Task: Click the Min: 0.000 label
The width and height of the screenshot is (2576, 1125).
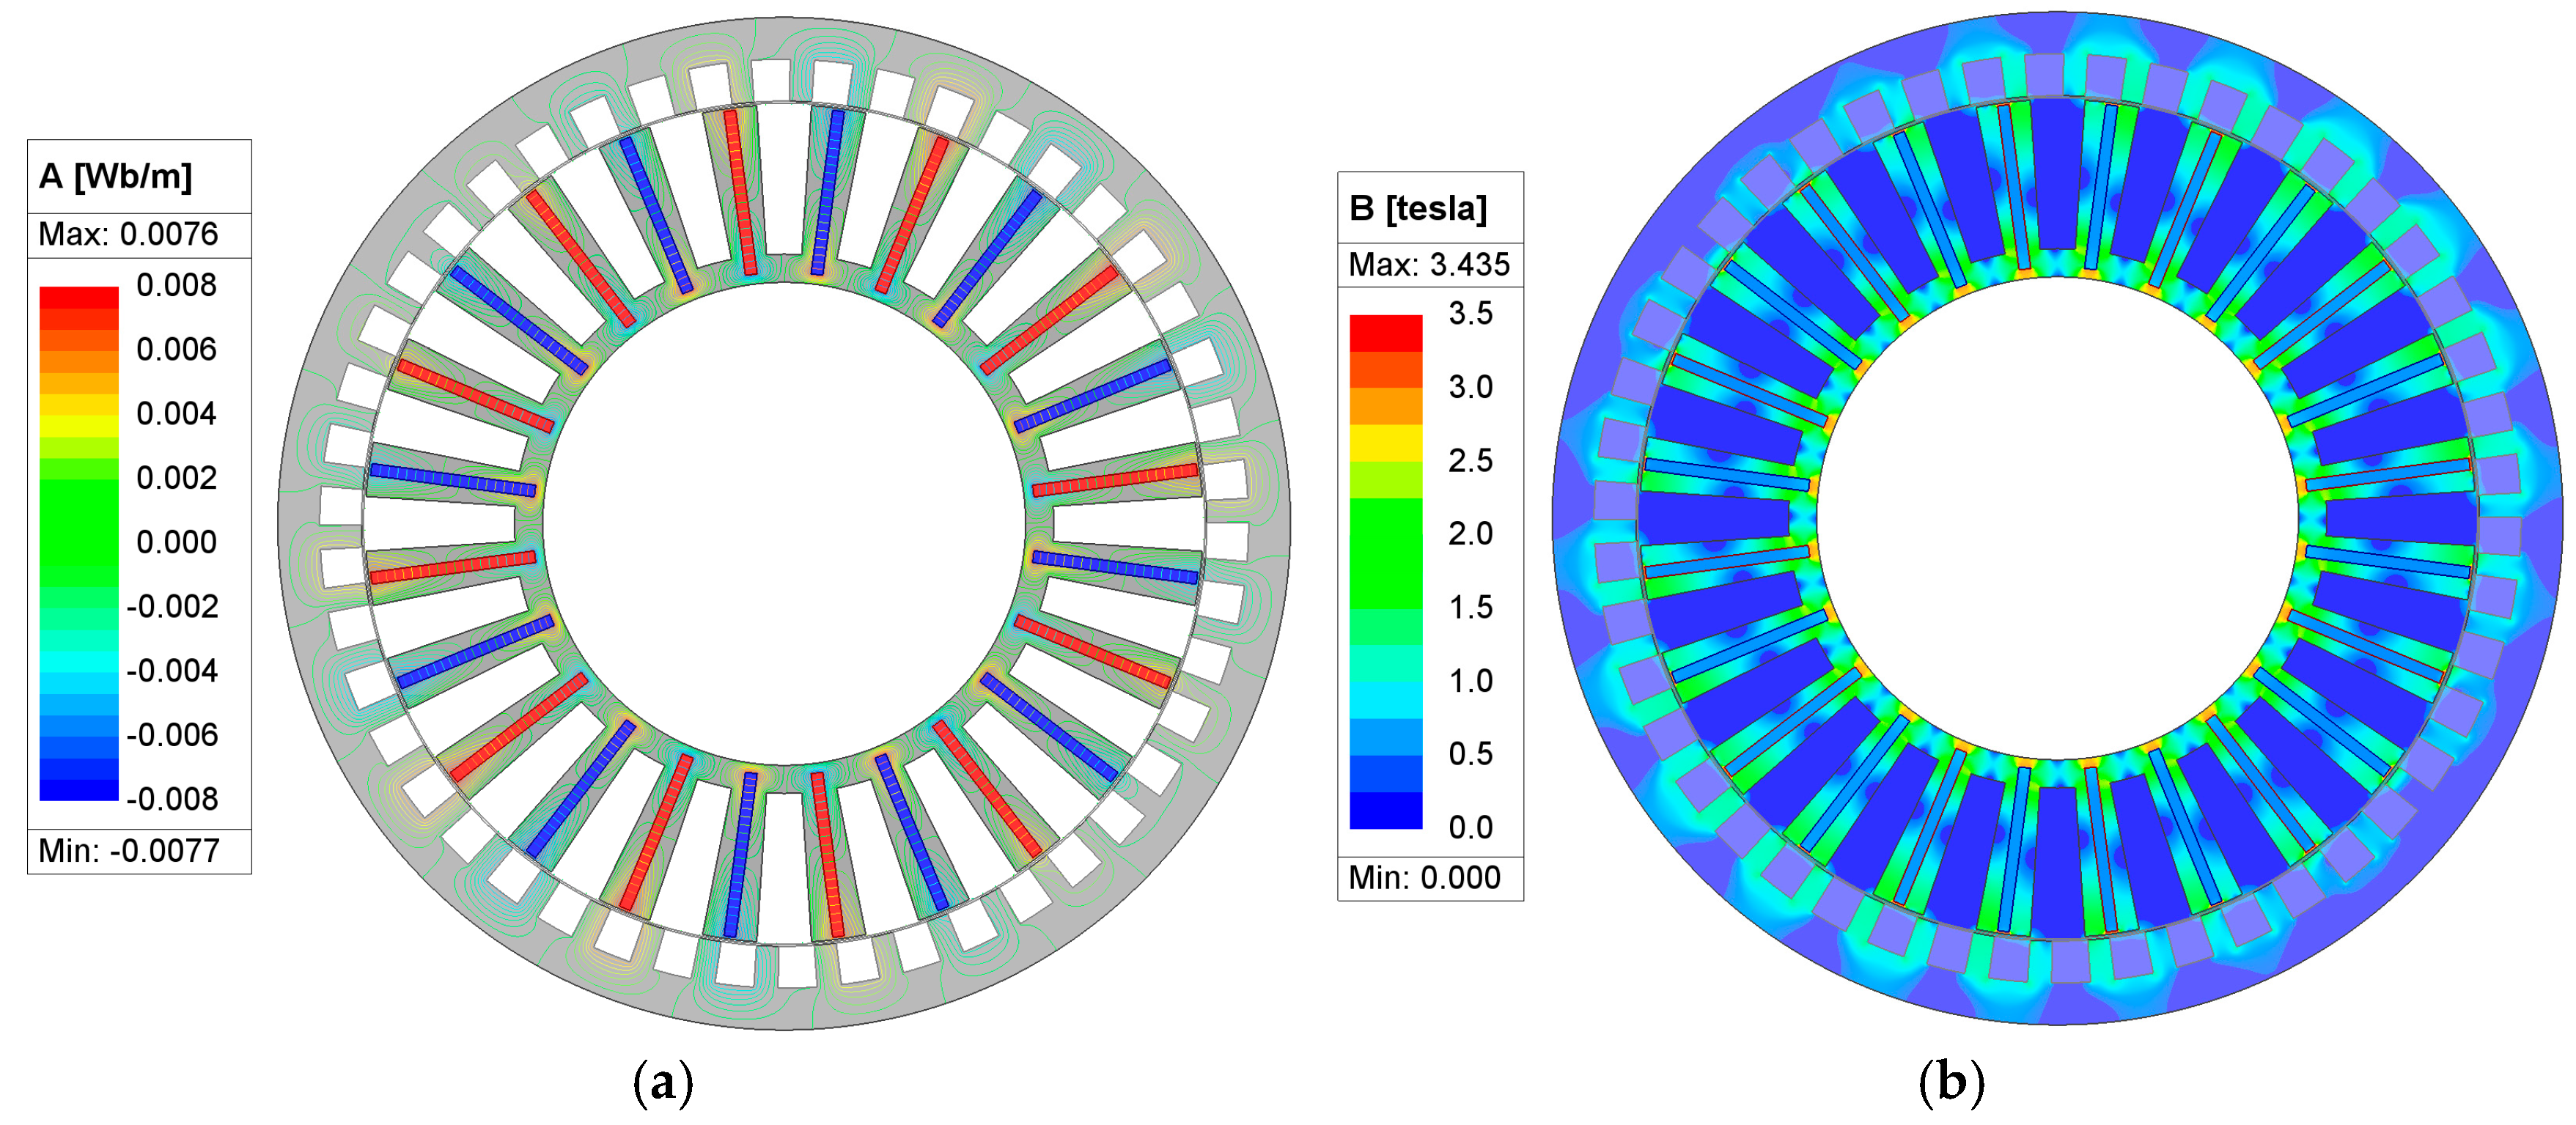Action: [x=1424, y=878]
